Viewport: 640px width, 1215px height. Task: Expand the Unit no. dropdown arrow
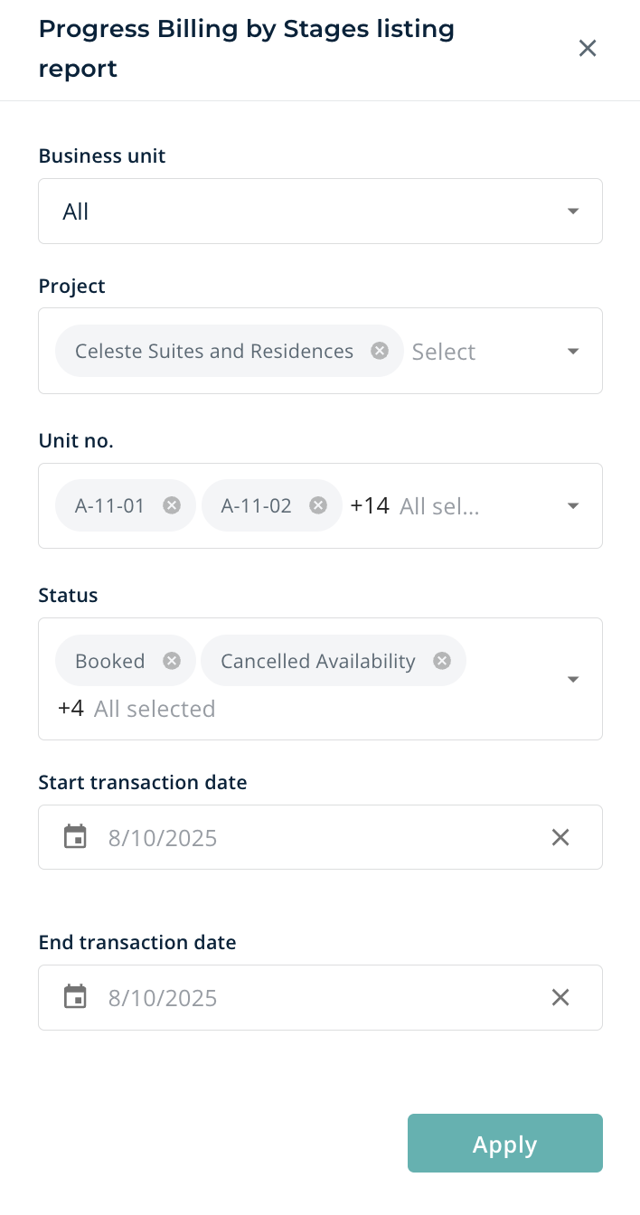tap(573, 506)
